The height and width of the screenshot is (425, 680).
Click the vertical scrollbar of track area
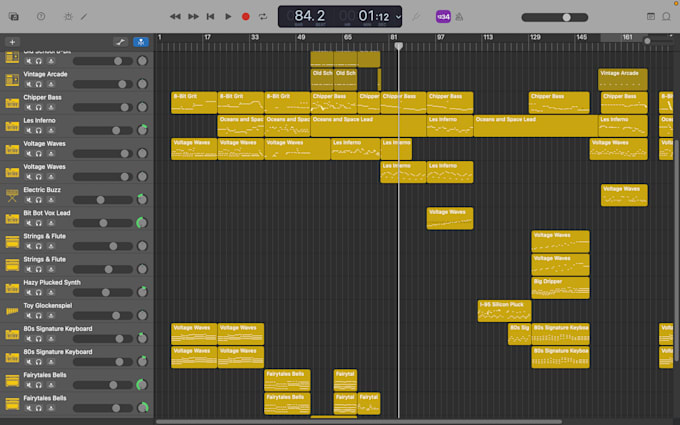coord(676,249)
